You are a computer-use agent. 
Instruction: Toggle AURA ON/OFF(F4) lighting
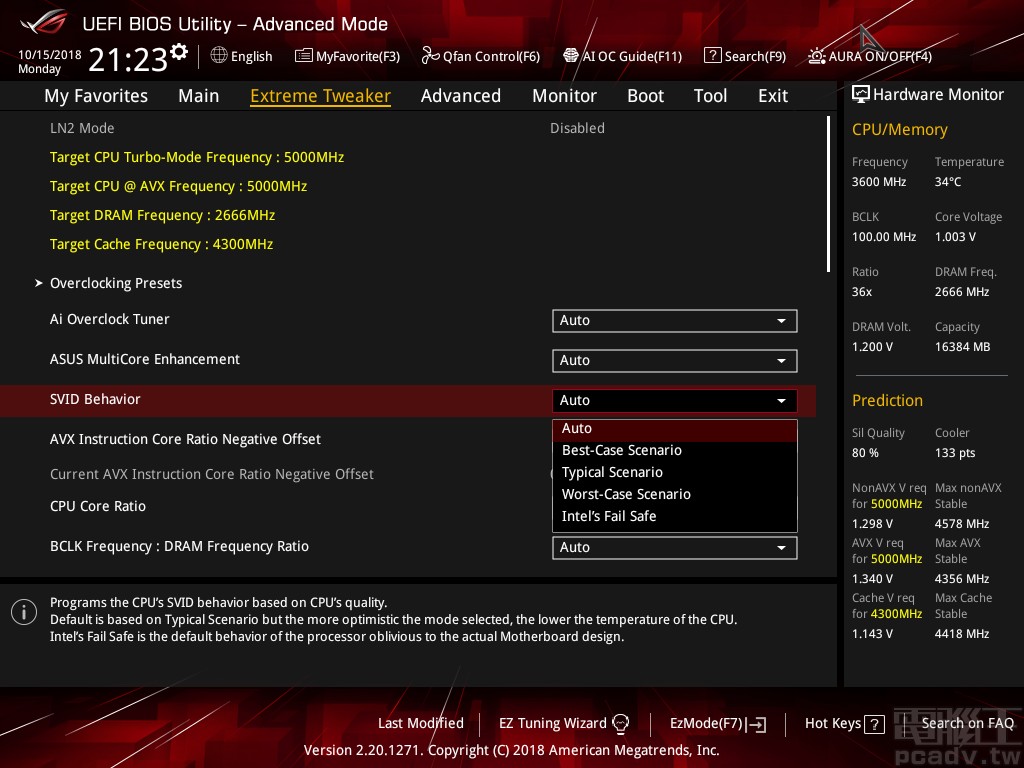pos(817,56)
